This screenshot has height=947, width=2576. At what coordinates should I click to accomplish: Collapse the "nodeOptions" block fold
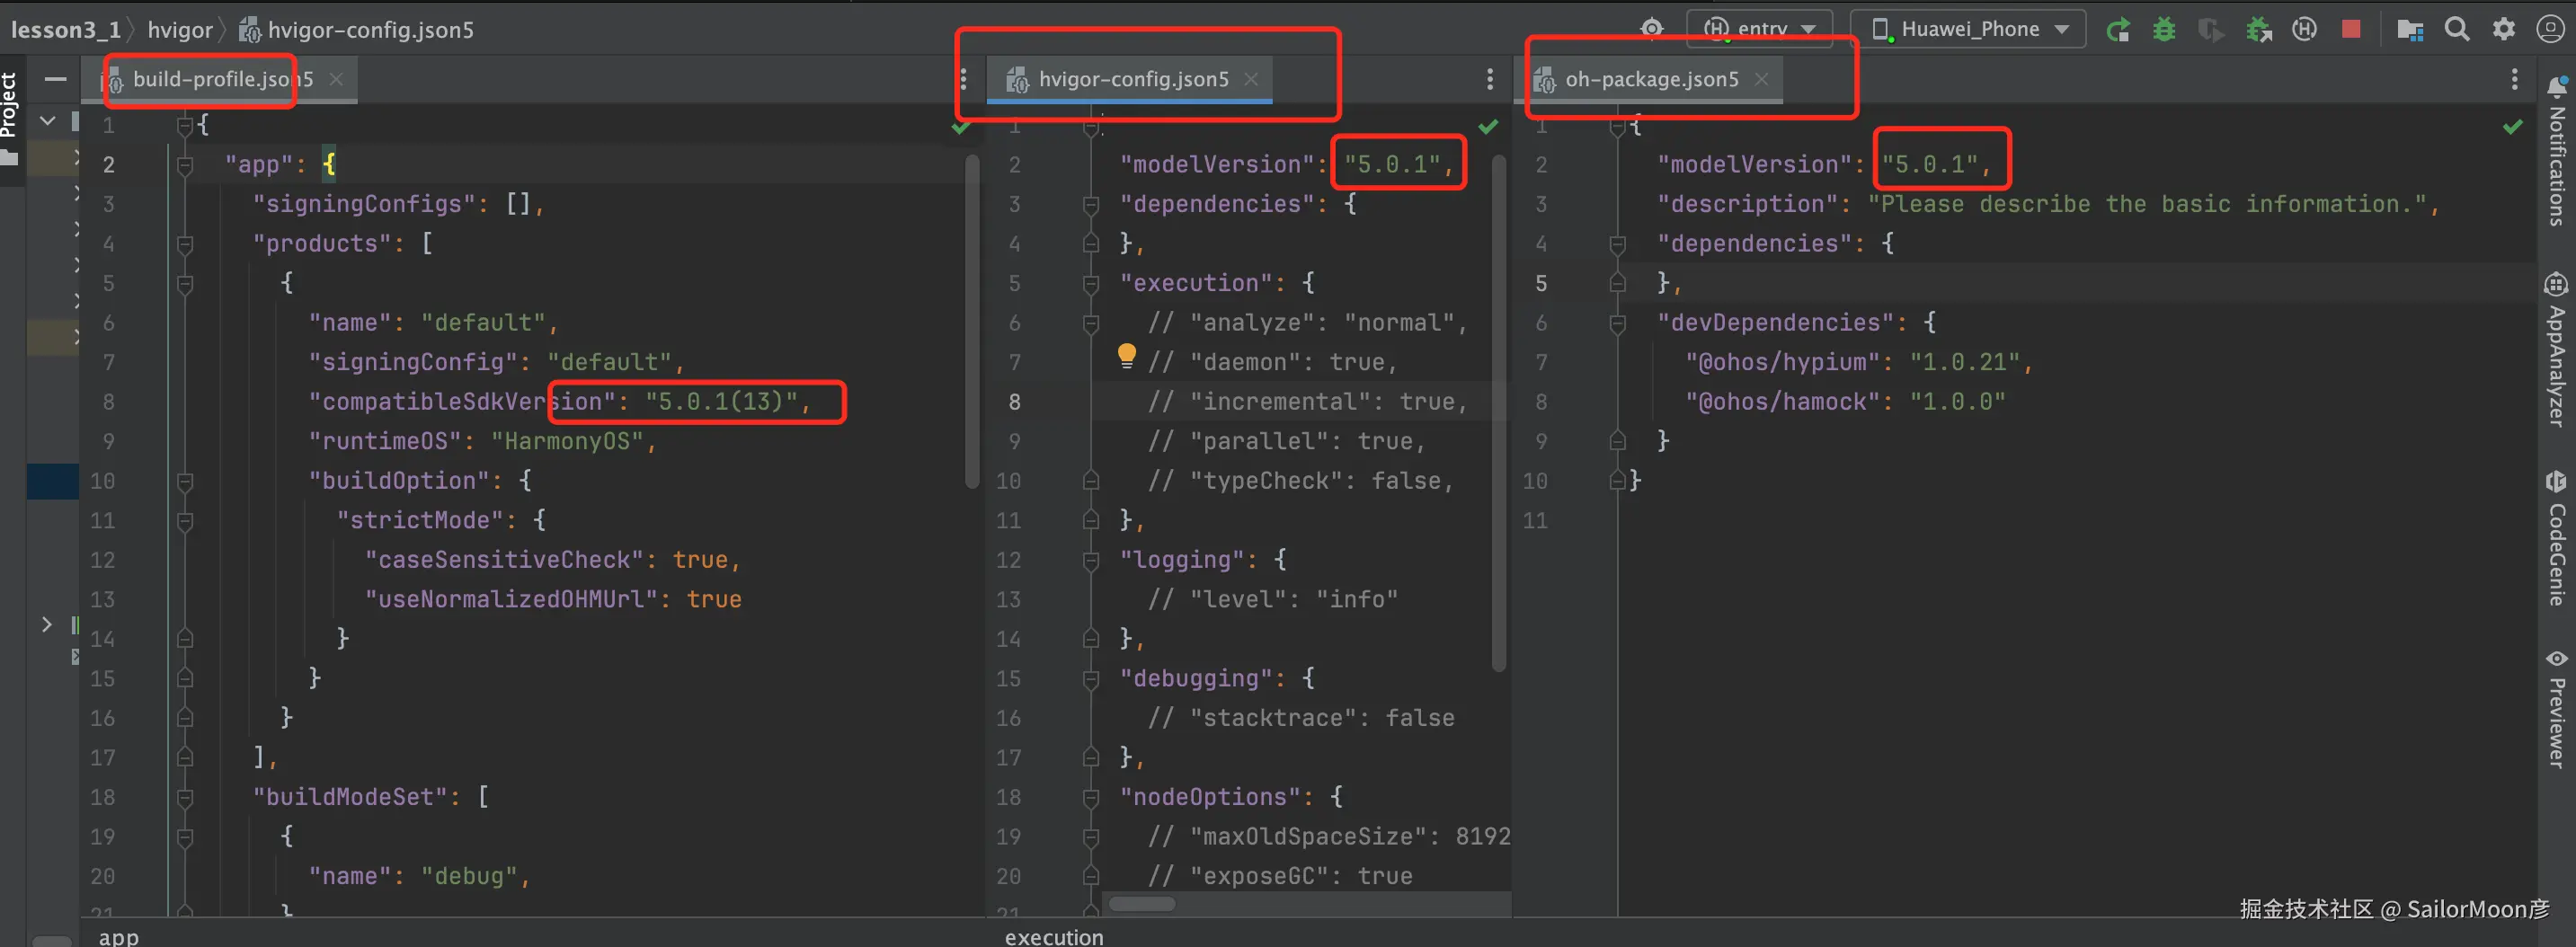point(1091,798)
